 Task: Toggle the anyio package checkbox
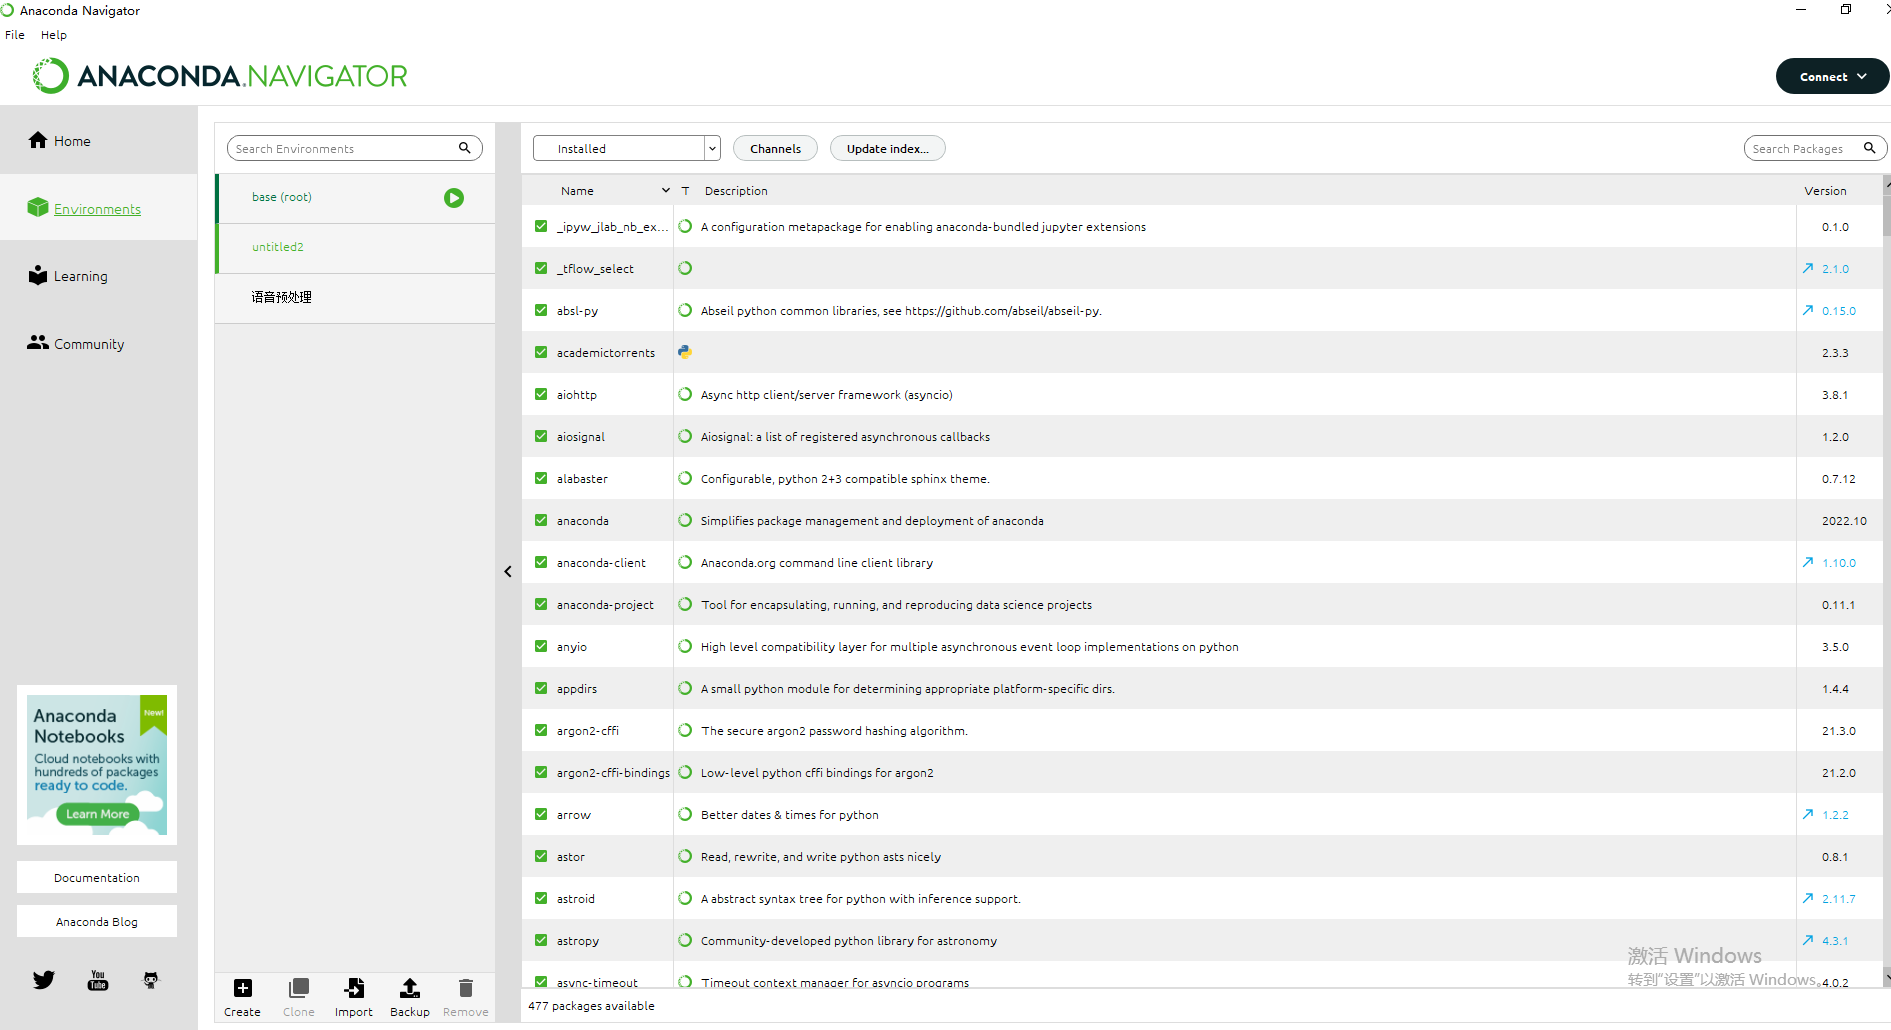[x=541, y=646]
